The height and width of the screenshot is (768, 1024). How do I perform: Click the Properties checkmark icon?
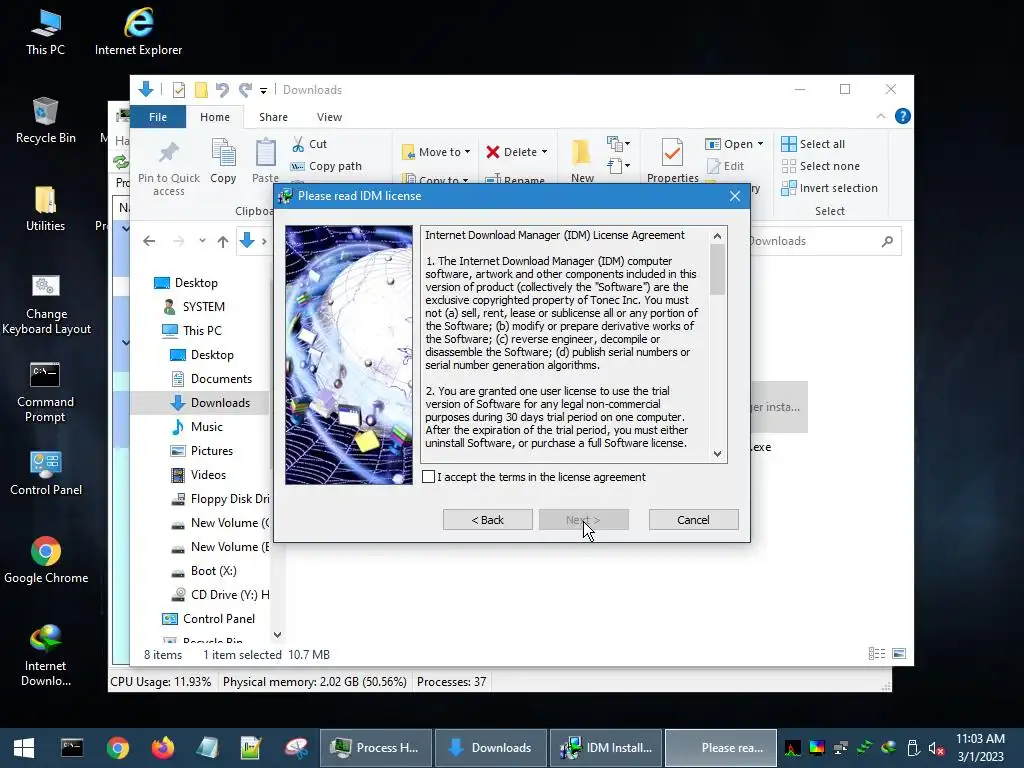click(x=672, y=153)
